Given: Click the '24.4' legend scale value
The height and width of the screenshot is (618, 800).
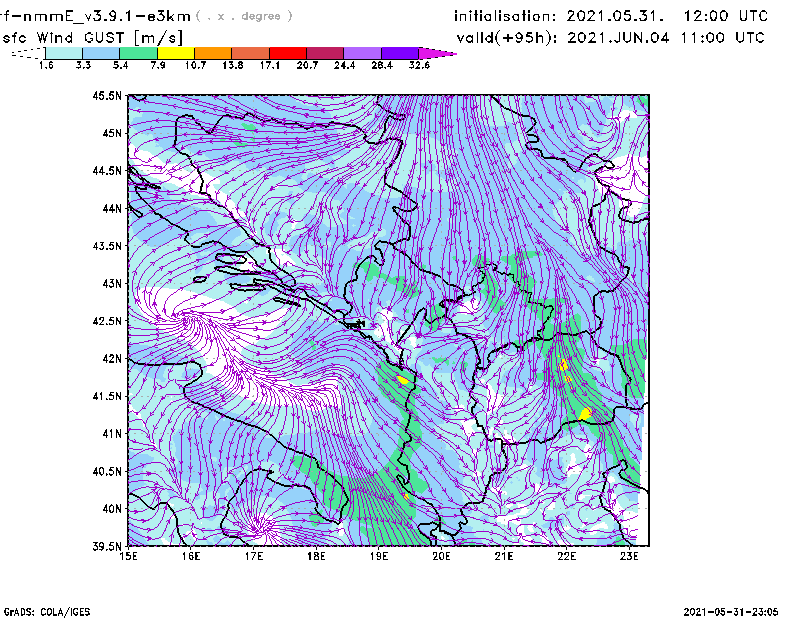Looking at the screenshot, I should pos(344,65).
